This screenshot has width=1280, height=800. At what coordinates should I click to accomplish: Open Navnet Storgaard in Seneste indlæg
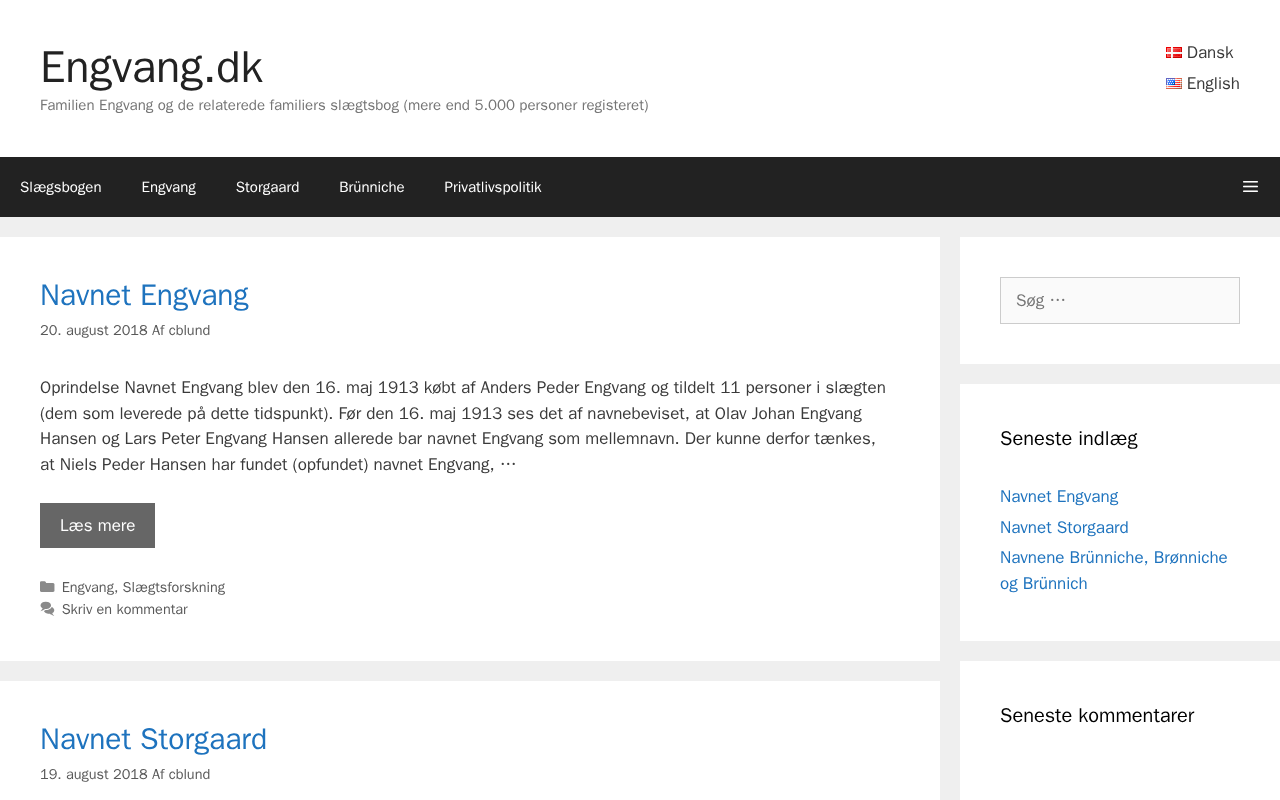point(1064,527)
